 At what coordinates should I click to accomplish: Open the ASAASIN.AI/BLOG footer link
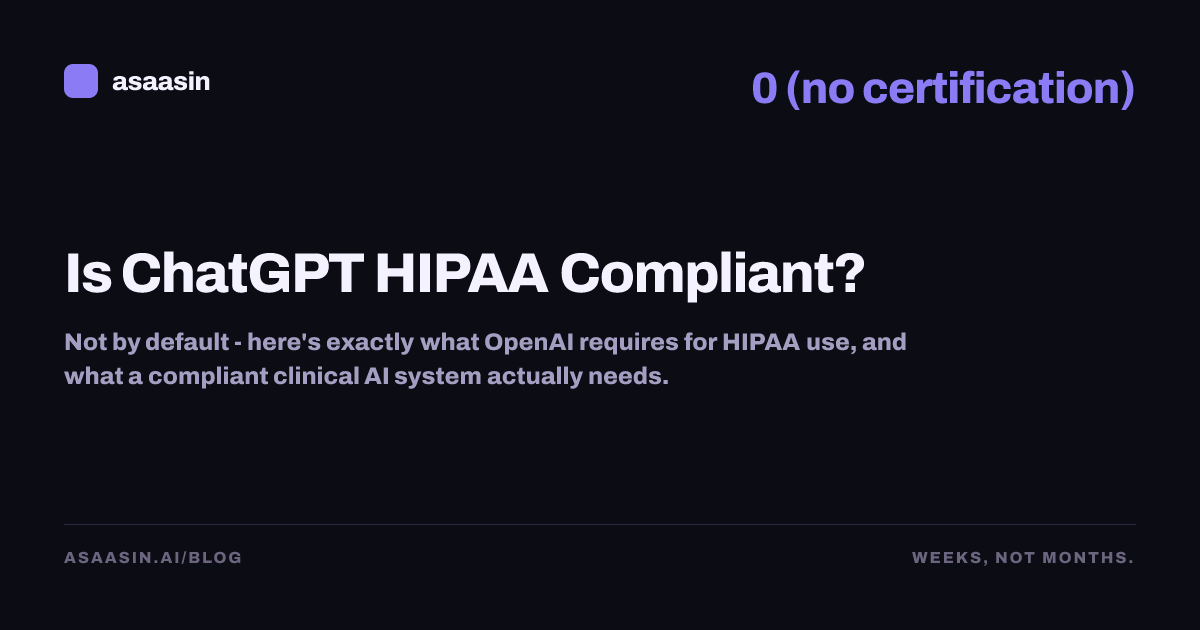point(153,557)
